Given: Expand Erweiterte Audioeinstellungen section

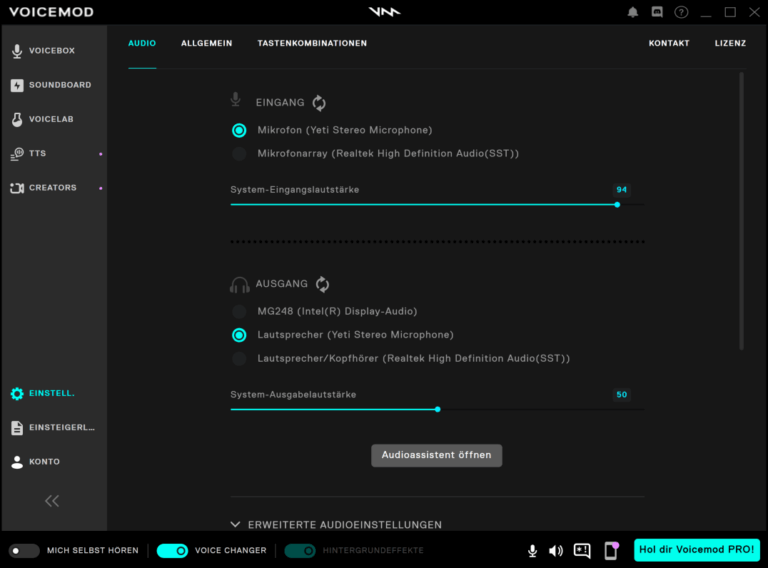Looking at the screenshot, I should tap(336, 524).
